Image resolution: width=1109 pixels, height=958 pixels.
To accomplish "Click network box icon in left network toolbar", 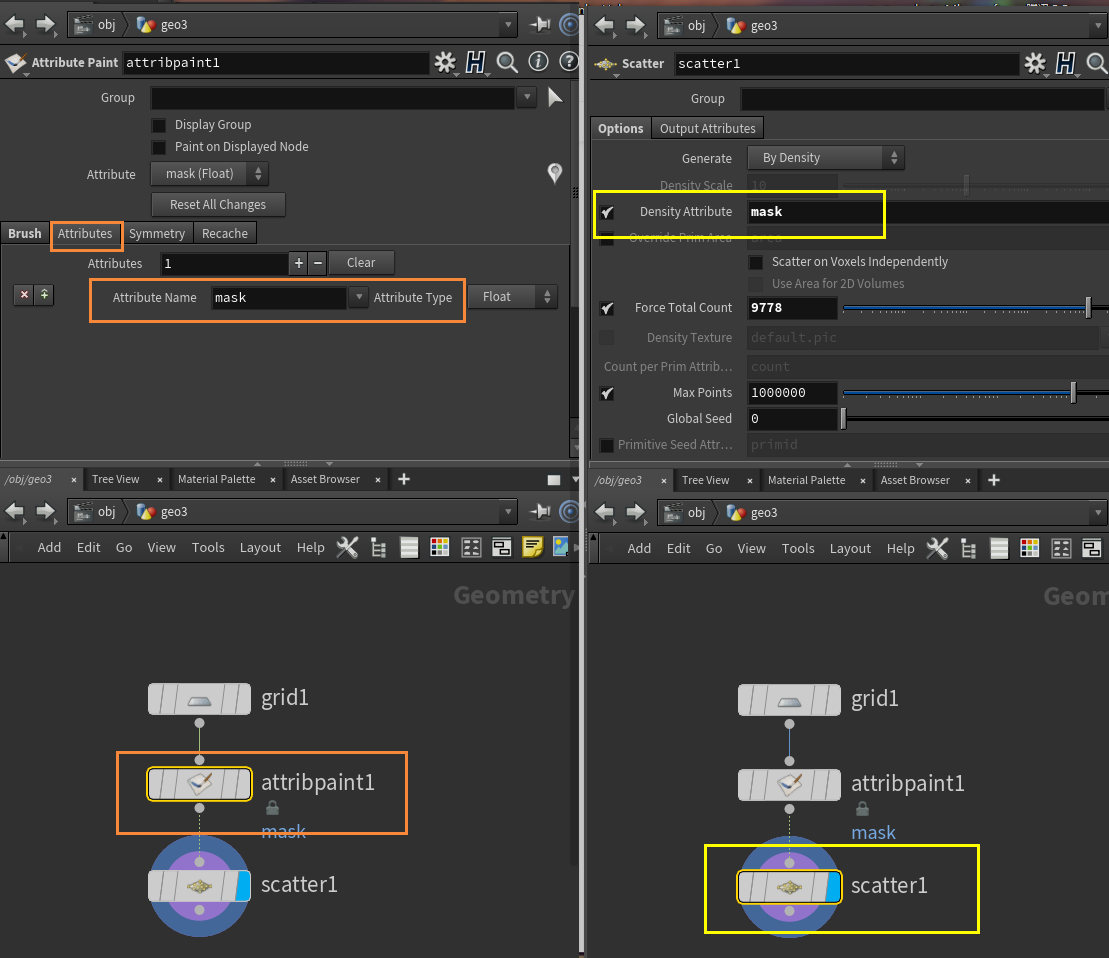I will pos(501,547).
